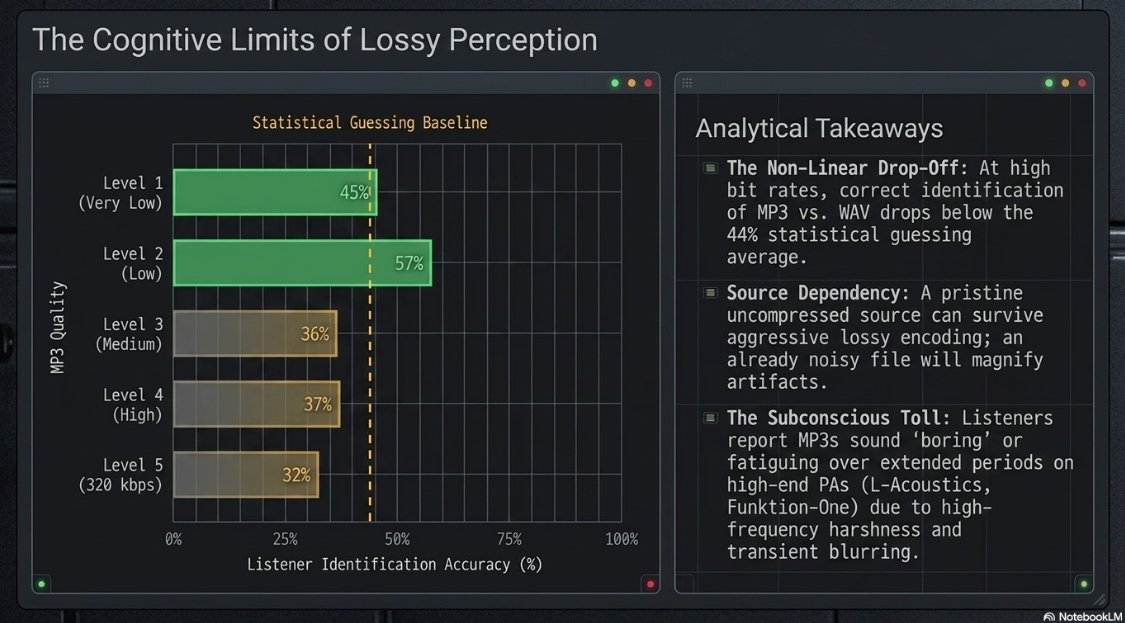This screenshot has height=623, width=1125.
Task: Click the Subconscious Toll bullet icon
Action: pos(710,418)
